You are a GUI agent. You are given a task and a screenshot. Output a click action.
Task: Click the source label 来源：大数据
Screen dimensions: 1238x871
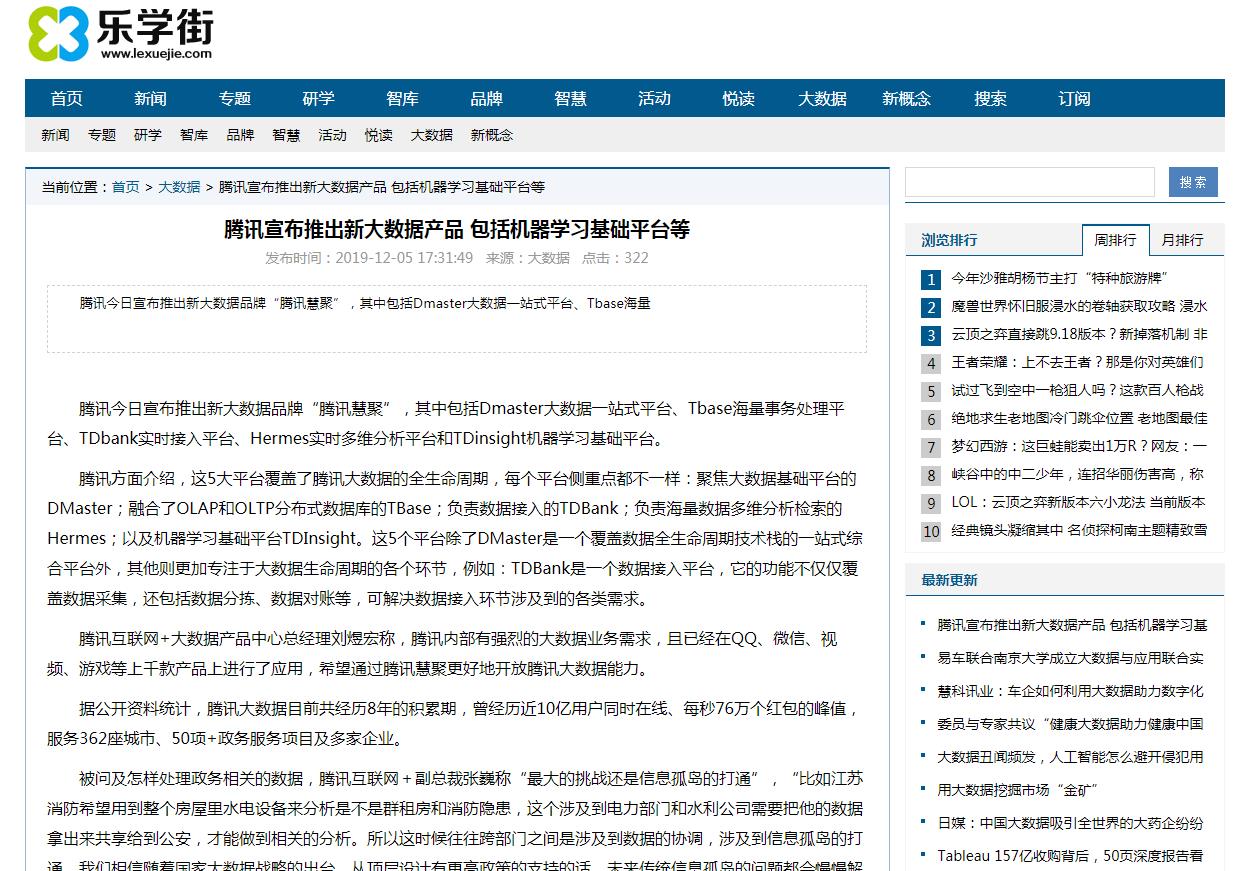pyautogui.click(x=528, y=258)
